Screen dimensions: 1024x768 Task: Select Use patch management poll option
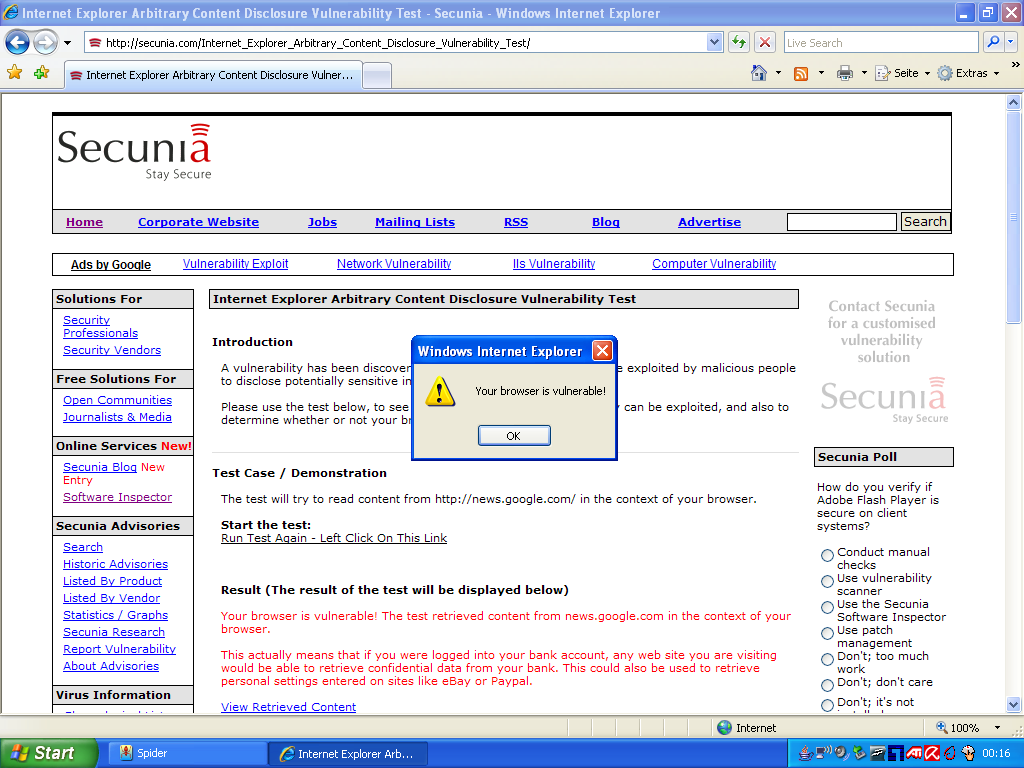point(827,633)
